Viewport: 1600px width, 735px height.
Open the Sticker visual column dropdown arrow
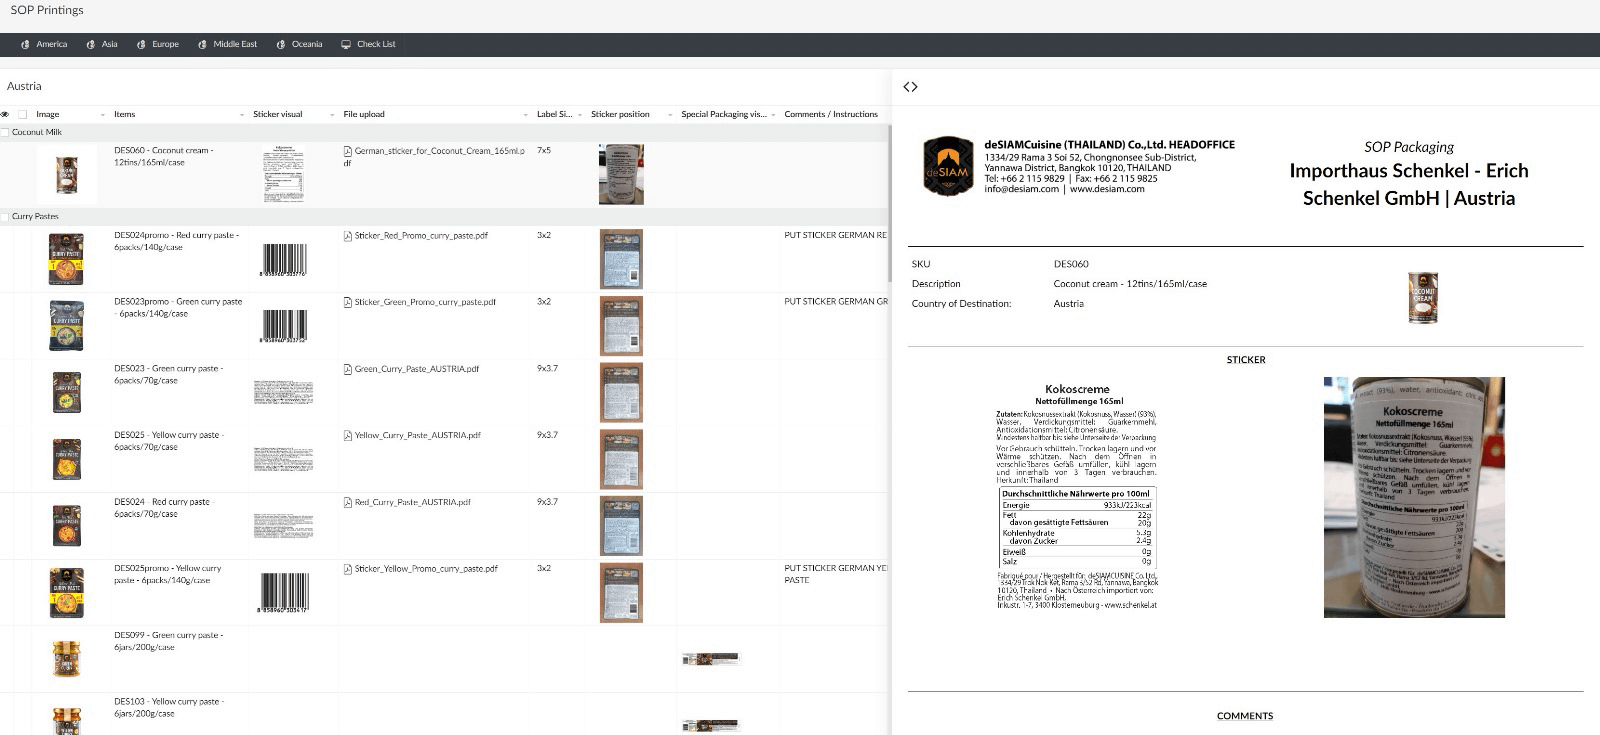(332, 115)
